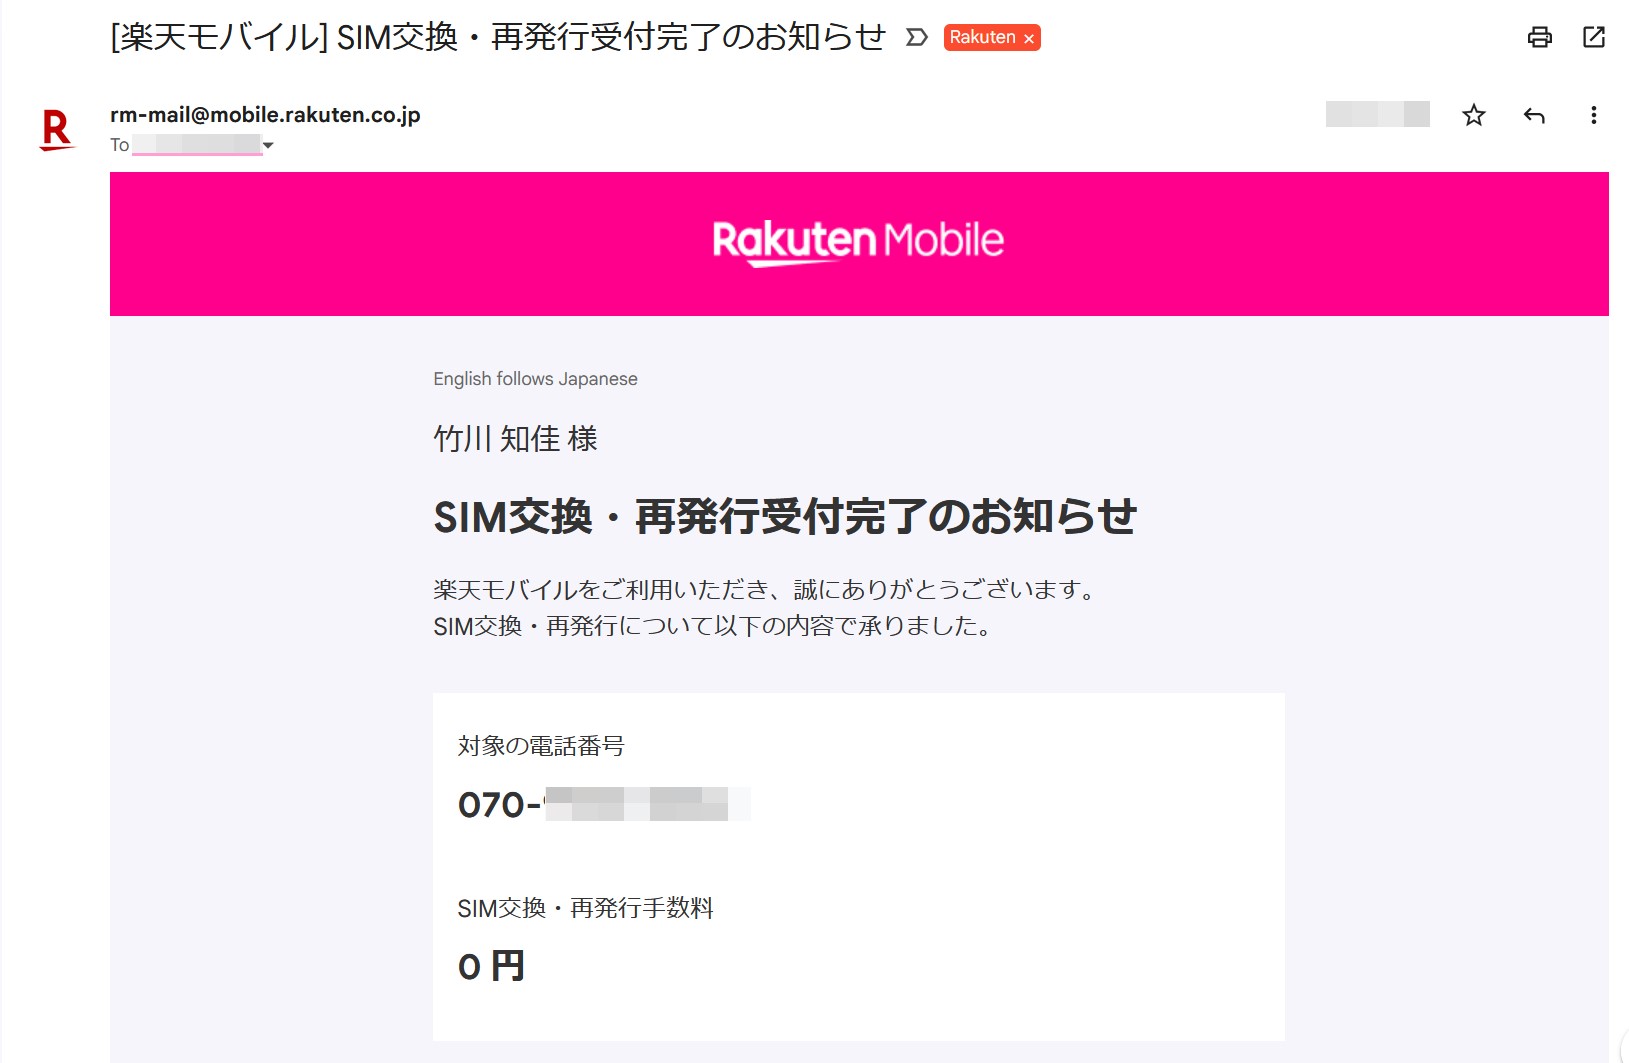Click the Rakuten Mobile banner logo
1629x1063 pixels.
tap(858, 242)
